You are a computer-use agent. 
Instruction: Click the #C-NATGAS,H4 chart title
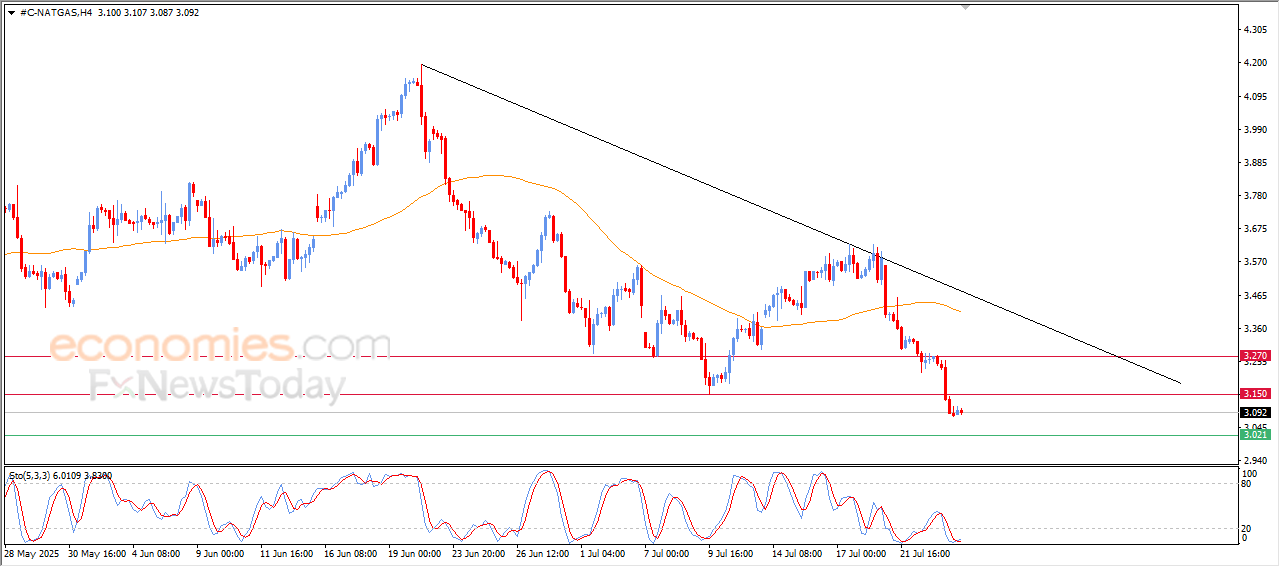click(x=58, y=13)
